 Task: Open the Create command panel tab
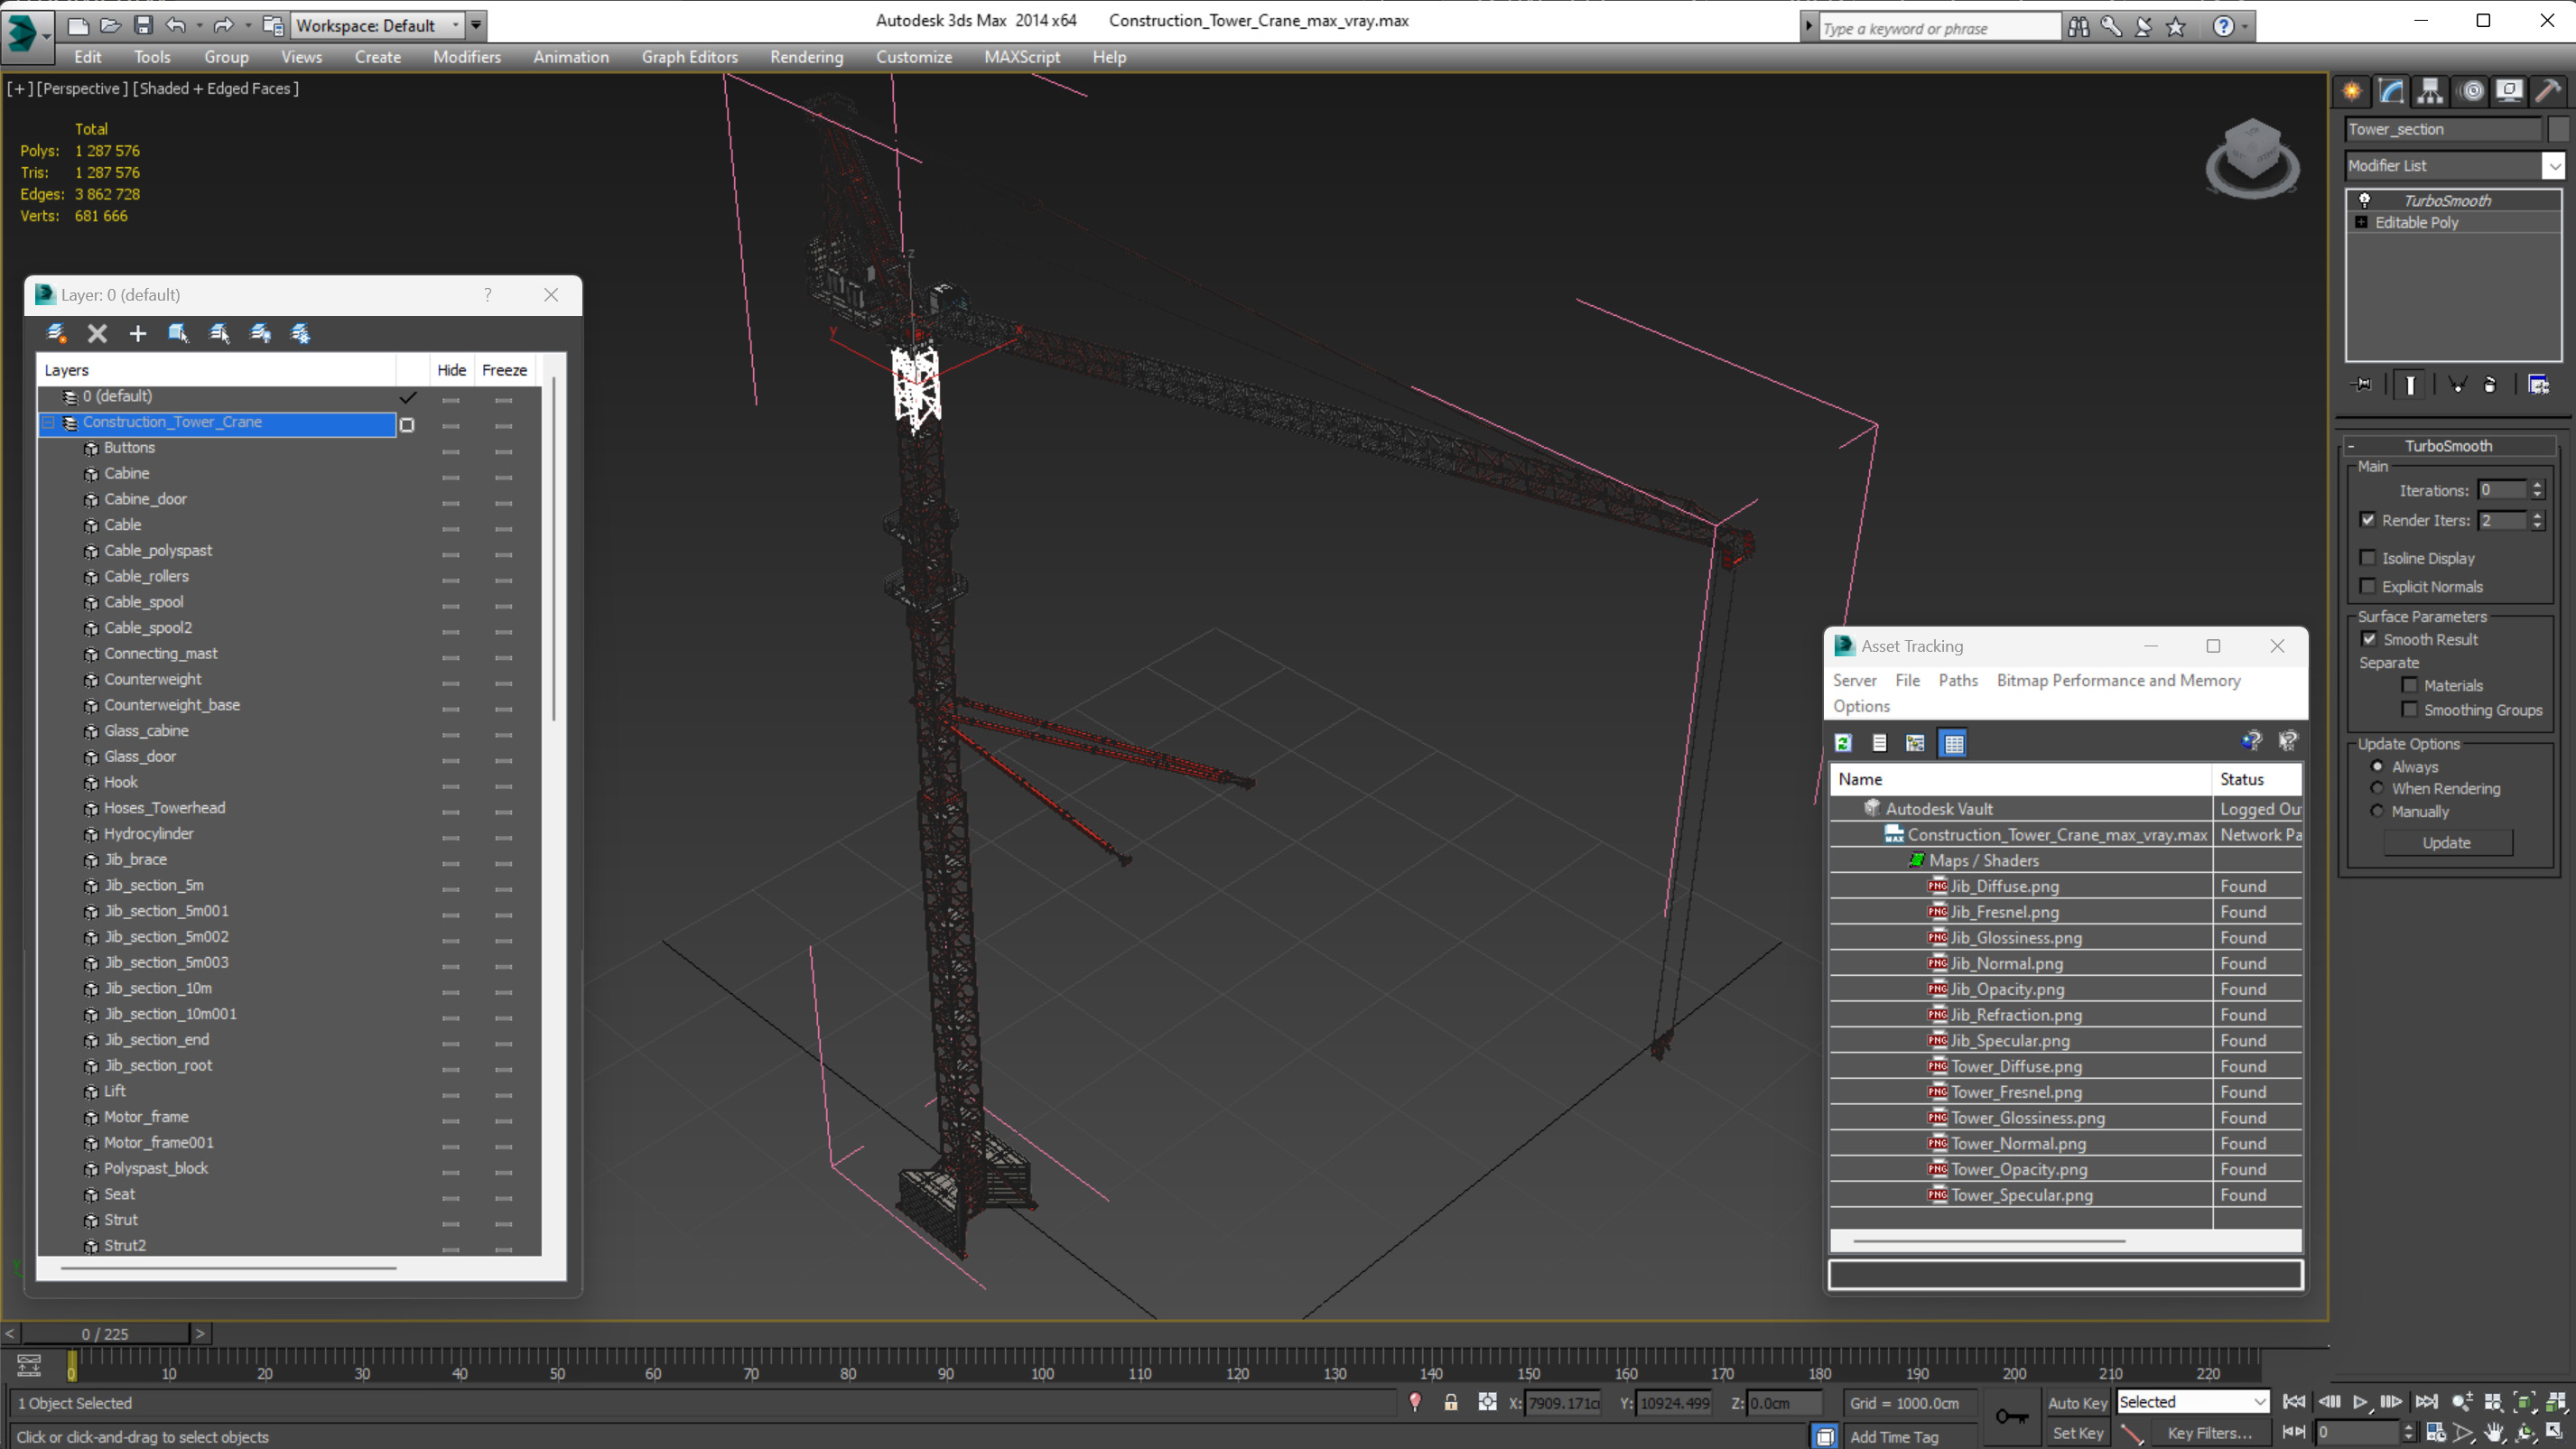[2352, 92]
